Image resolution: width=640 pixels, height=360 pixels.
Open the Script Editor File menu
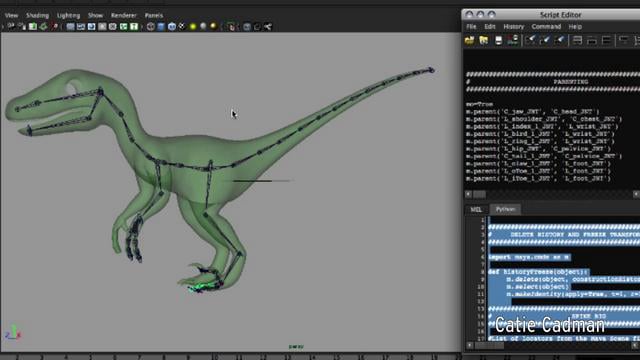tap(471, 27)
